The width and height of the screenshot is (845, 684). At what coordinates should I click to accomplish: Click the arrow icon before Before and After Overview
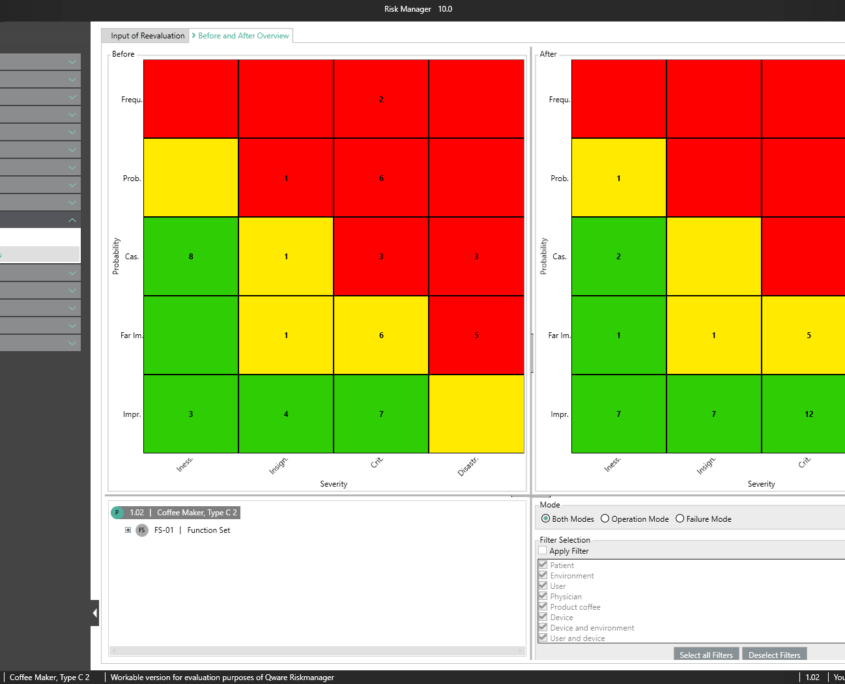(x=193, y=36)
